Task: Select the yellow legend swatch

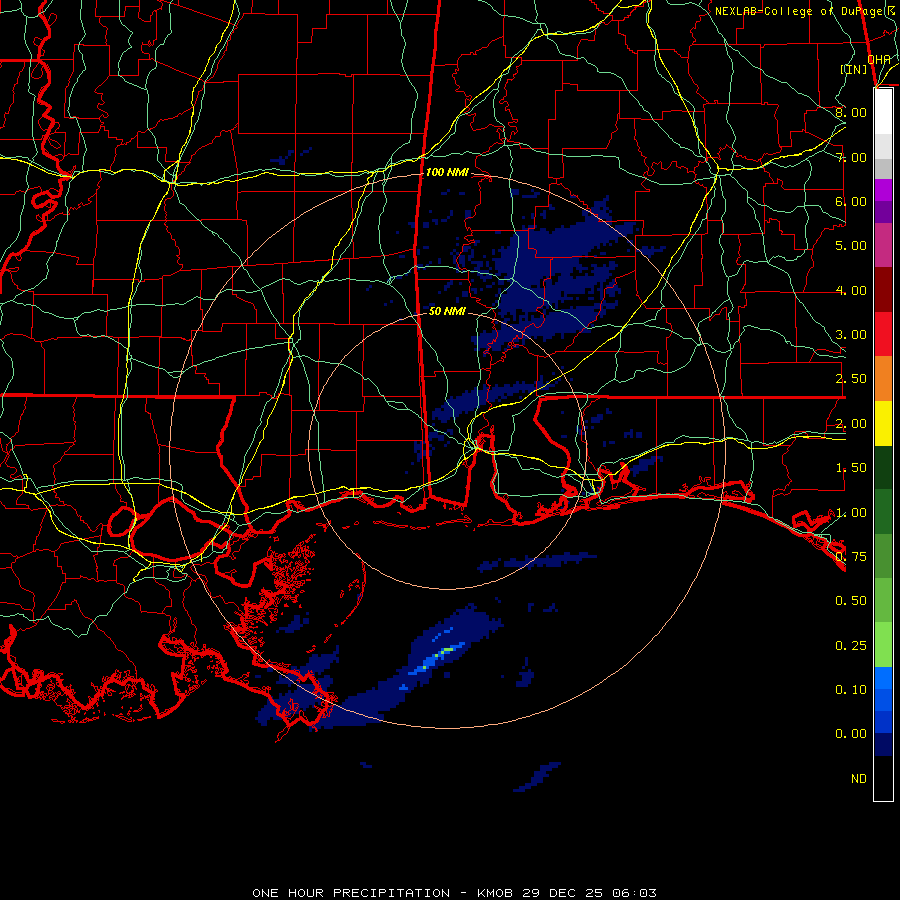Action: [883, 424]
